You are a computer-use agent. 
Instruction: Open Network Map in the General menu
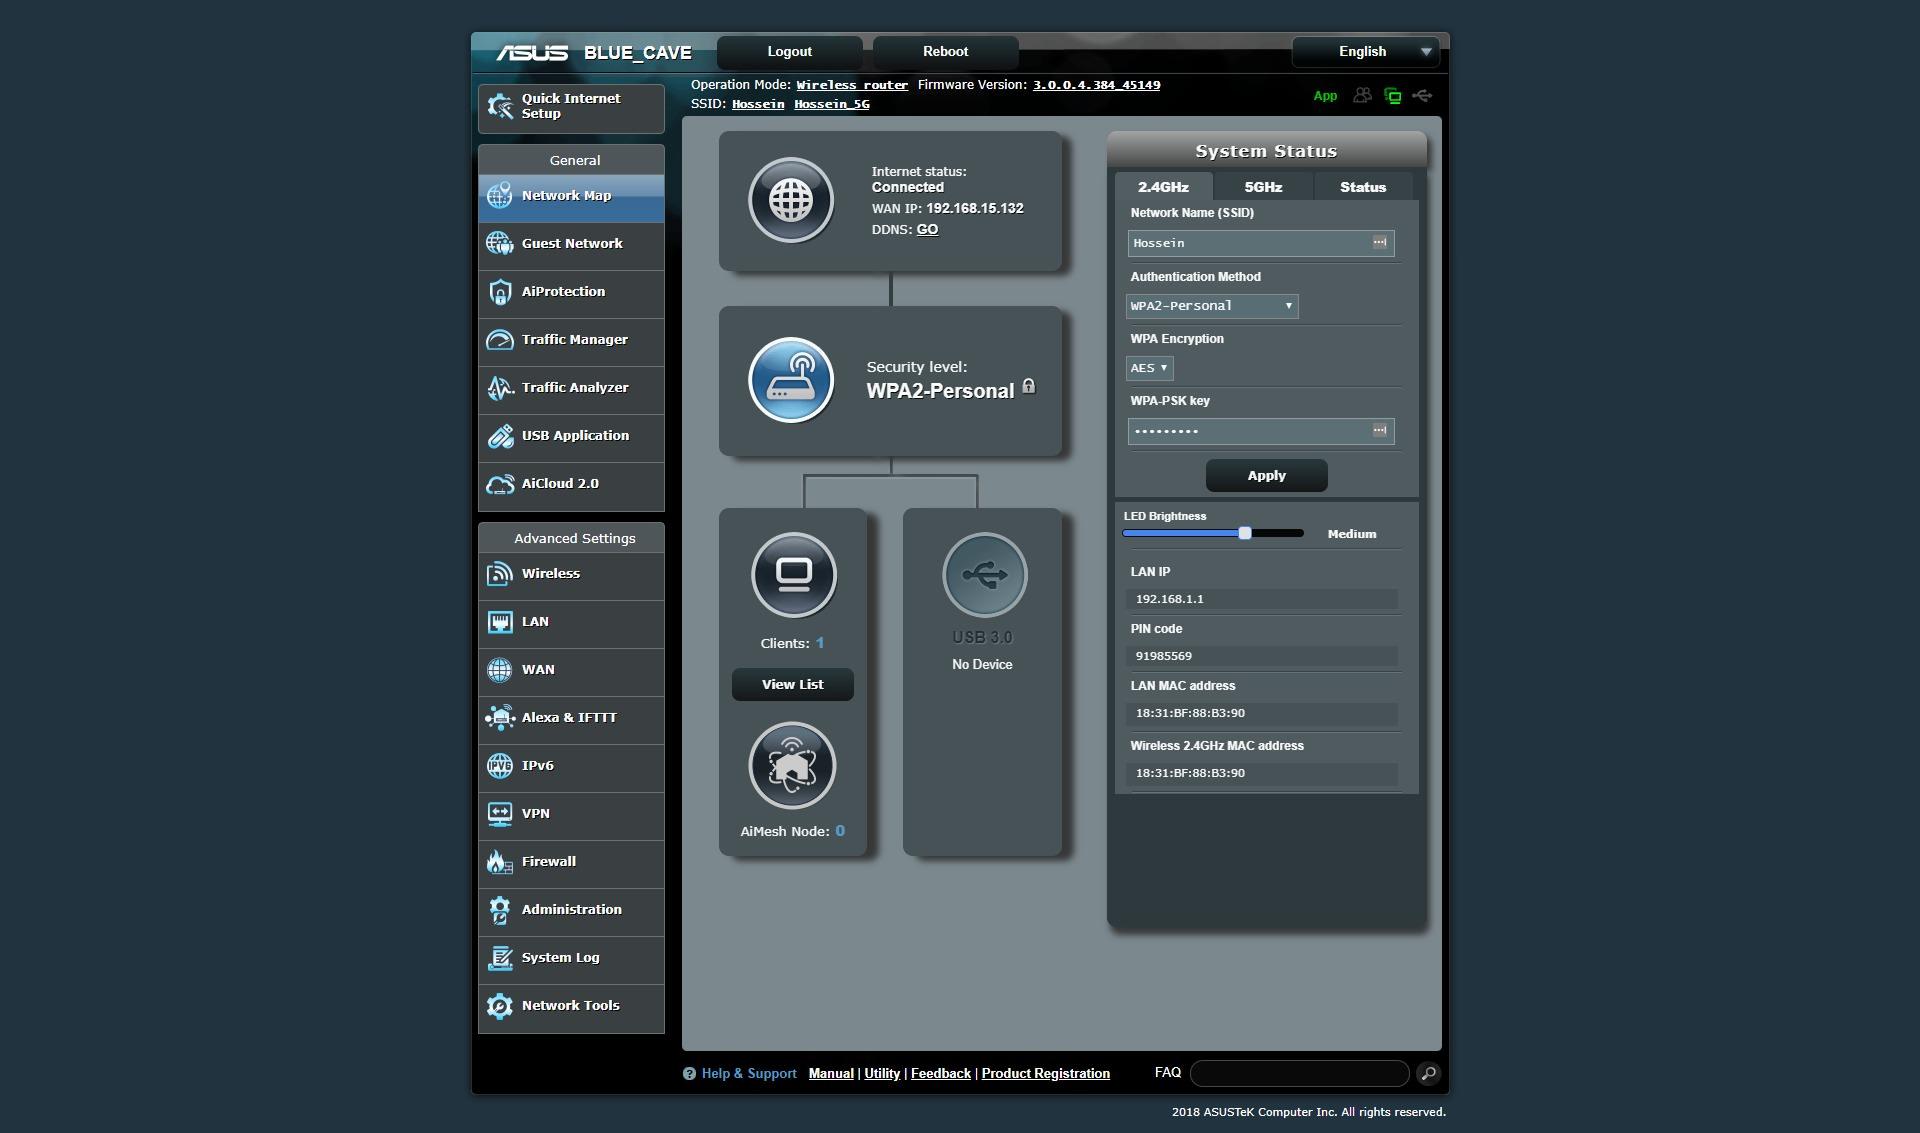[571, 196]
